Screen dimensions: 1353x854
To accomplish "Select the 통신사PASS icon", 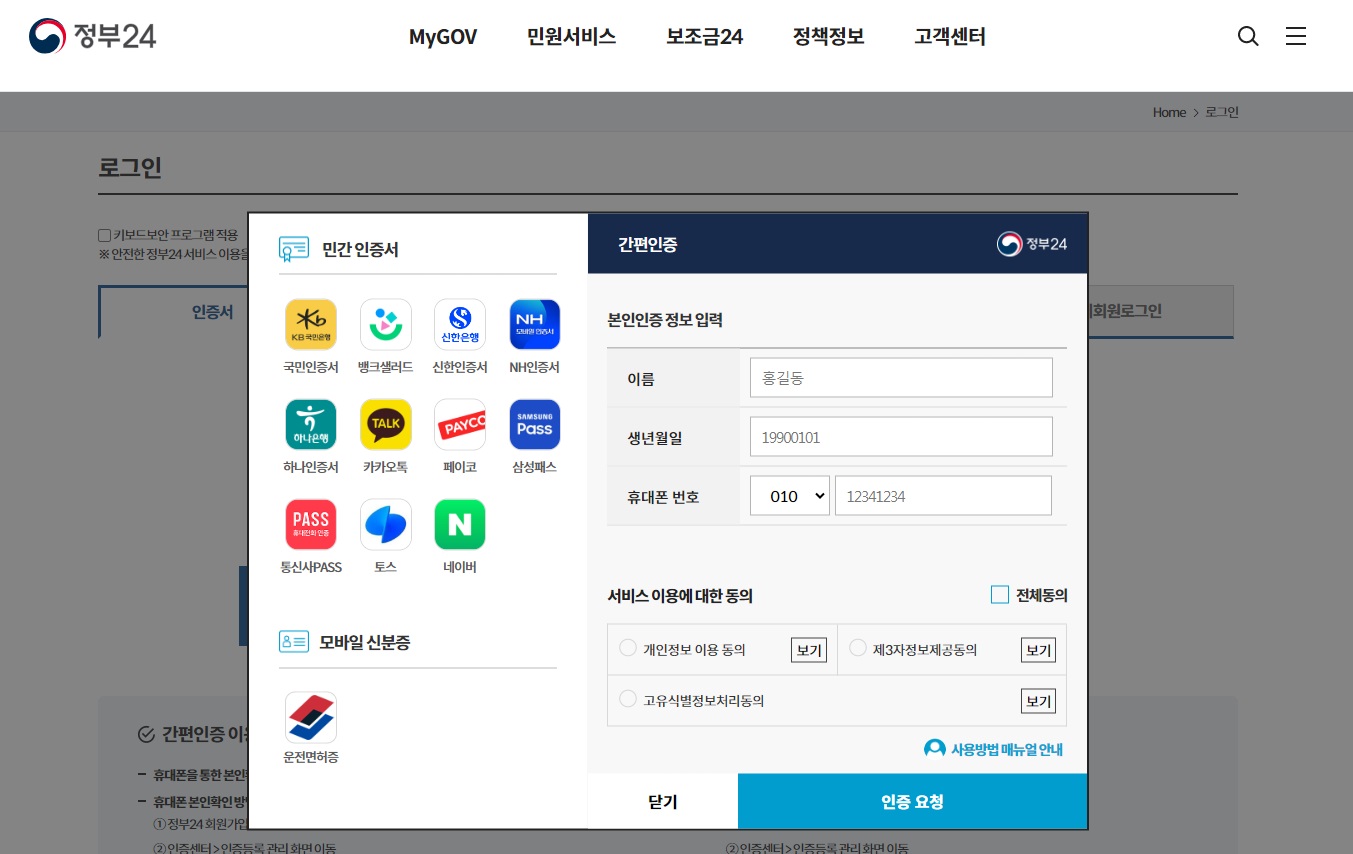I will pyautogui.click(x=311, y=525).
